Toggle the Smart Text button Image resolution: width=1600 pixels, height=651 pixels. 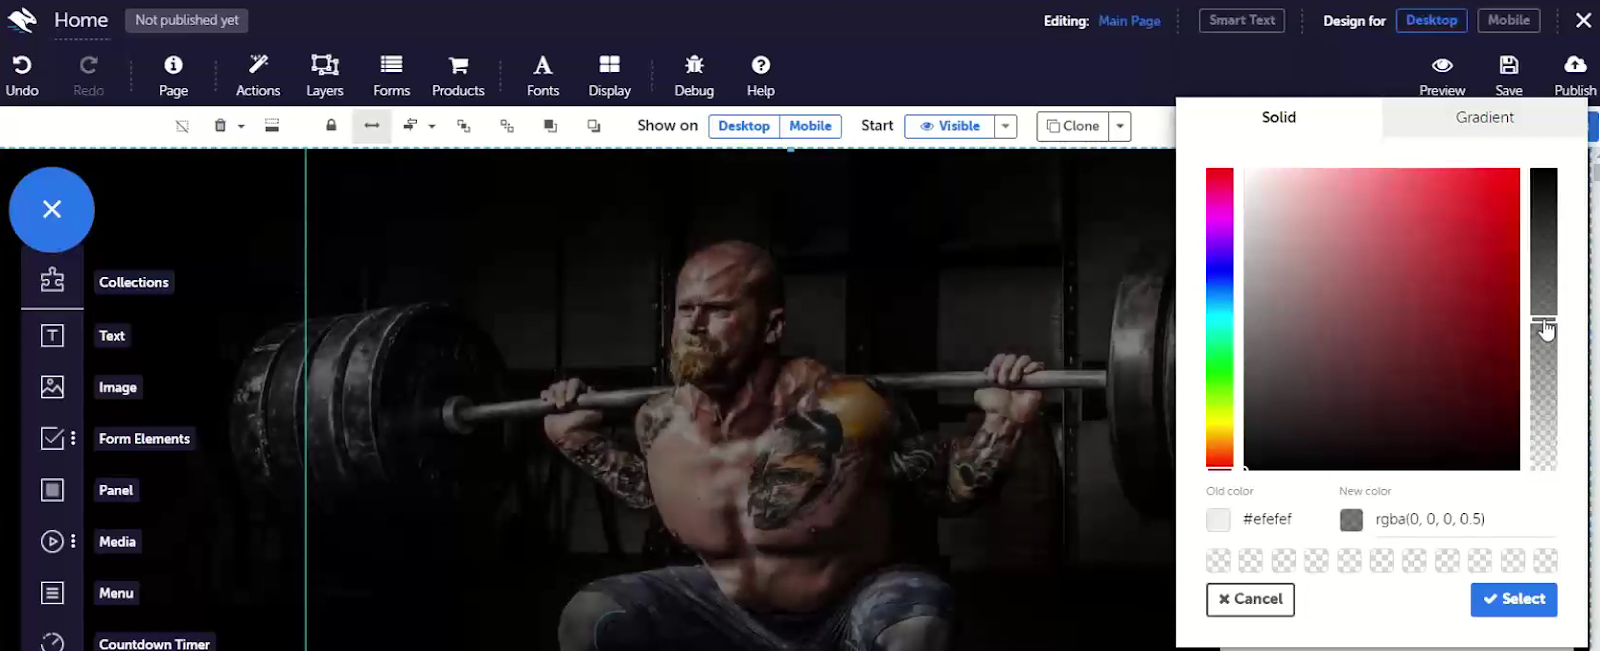point(1242,20)
